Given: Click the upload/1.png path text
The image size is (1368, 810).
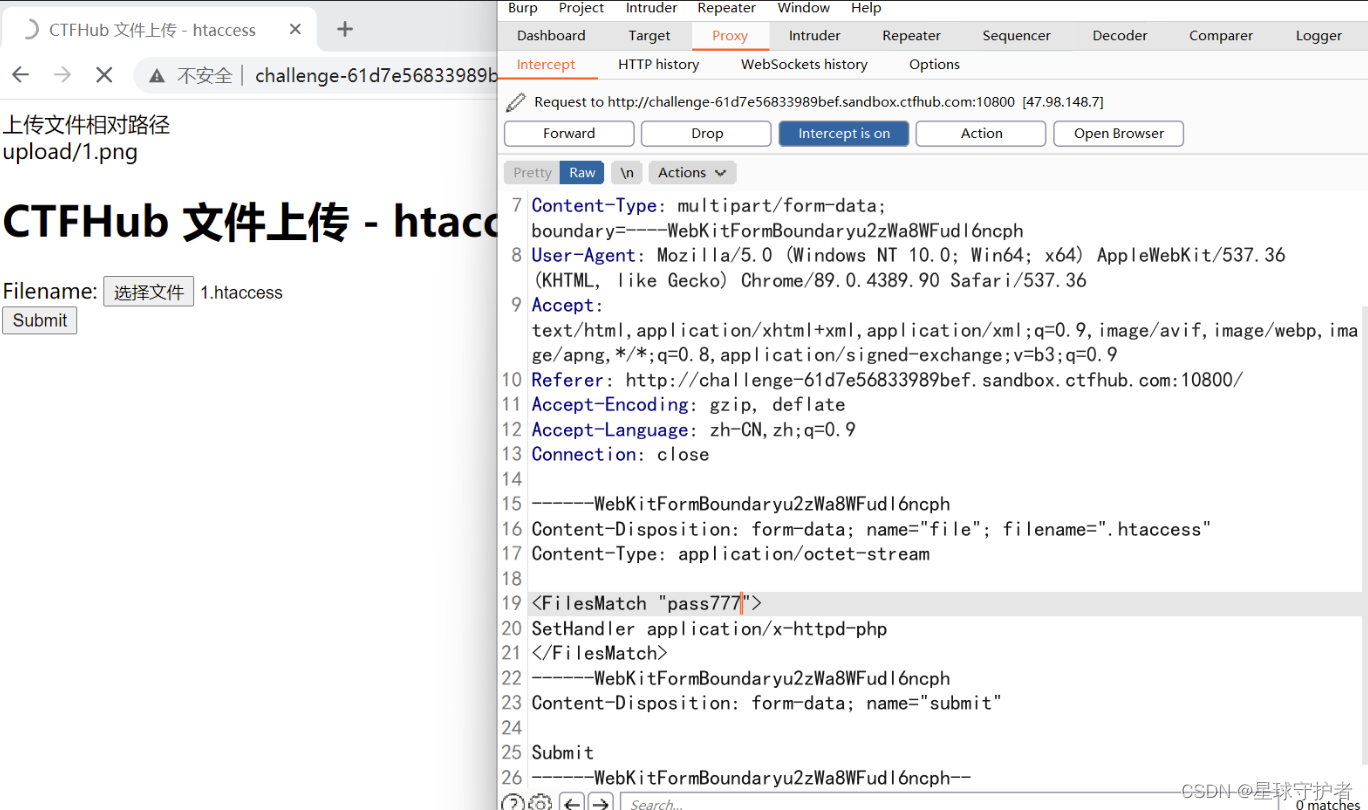Looking at the screenshot, I should (70, 153).
